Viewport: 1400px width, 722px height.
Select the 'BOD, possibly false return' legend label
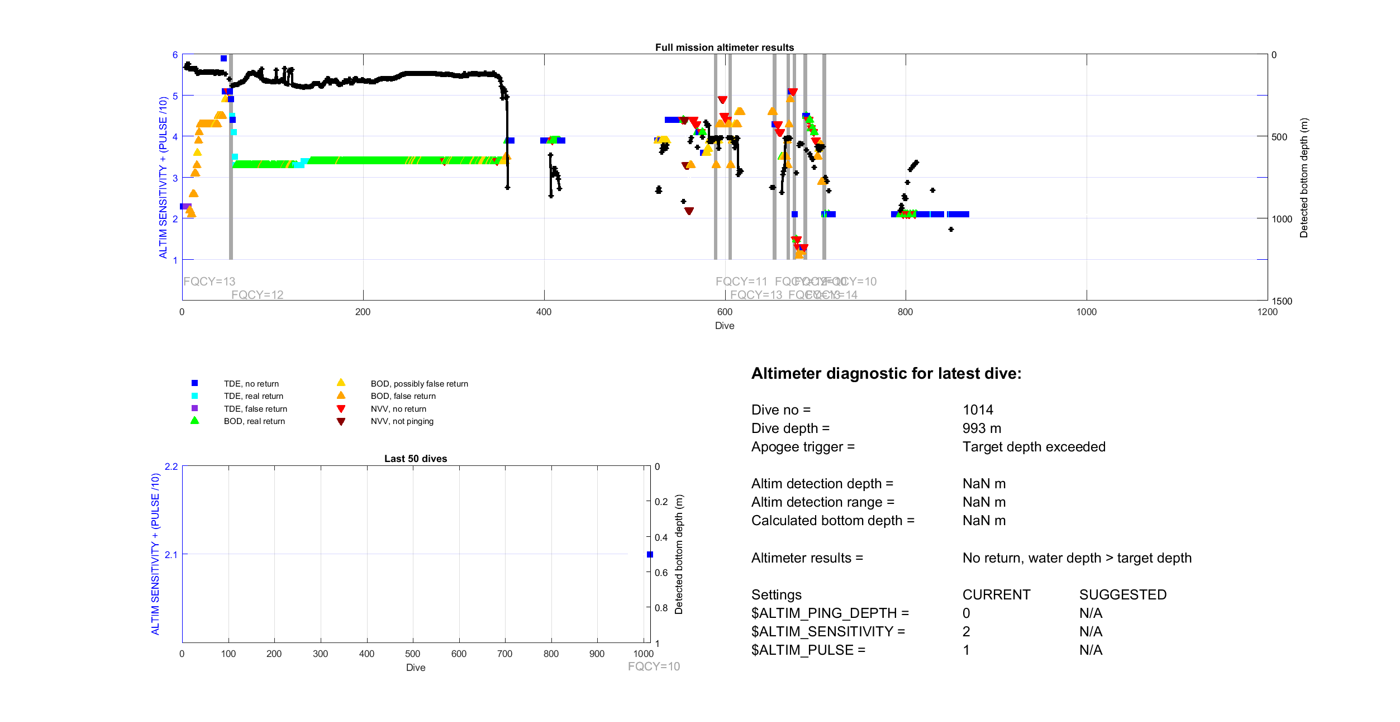419,384
